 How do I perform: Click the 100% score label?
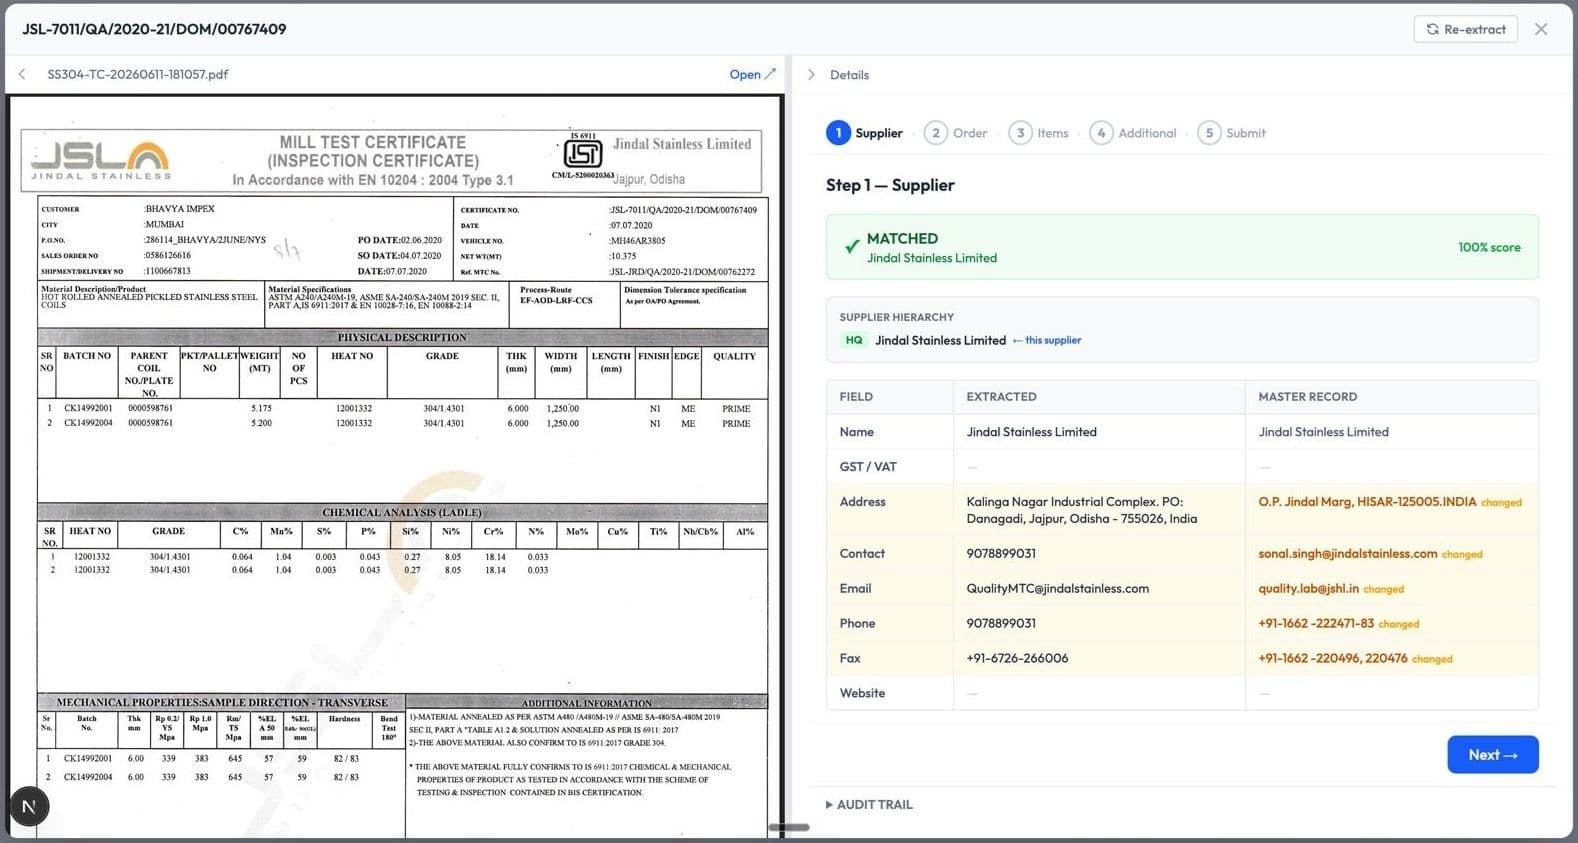coord(1489,247)
